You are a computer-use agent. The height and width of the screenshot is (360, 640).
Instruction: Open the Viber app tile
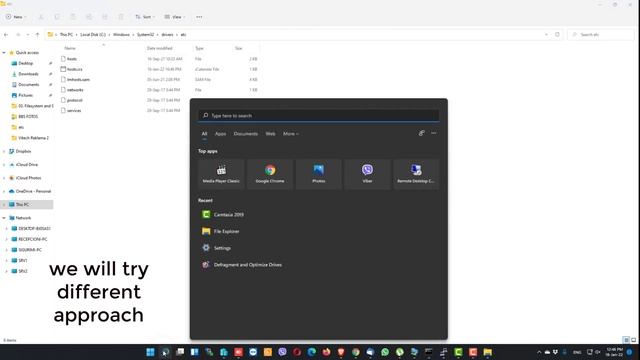pyautogui.click(x=367, y=174)
